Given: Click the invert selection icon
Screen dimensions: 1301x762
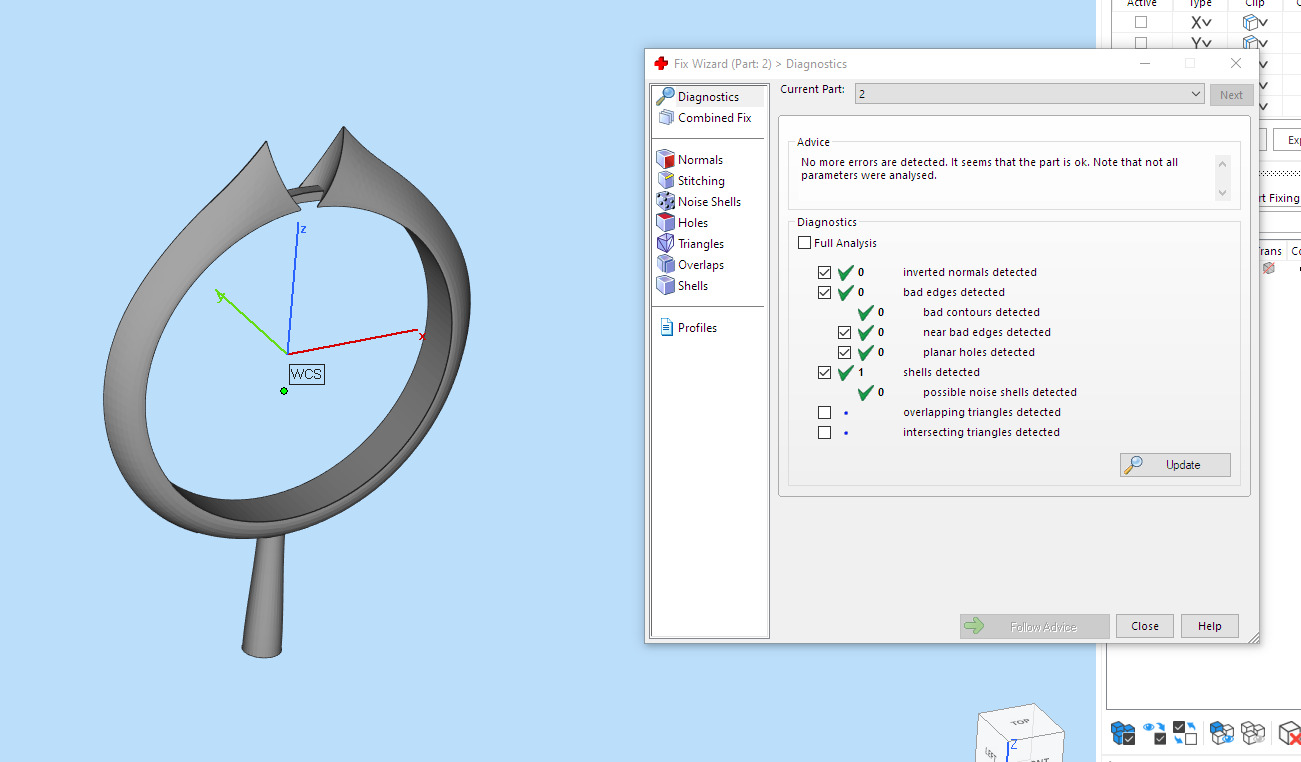Looking at the screenshot, I should [1185, 733].
